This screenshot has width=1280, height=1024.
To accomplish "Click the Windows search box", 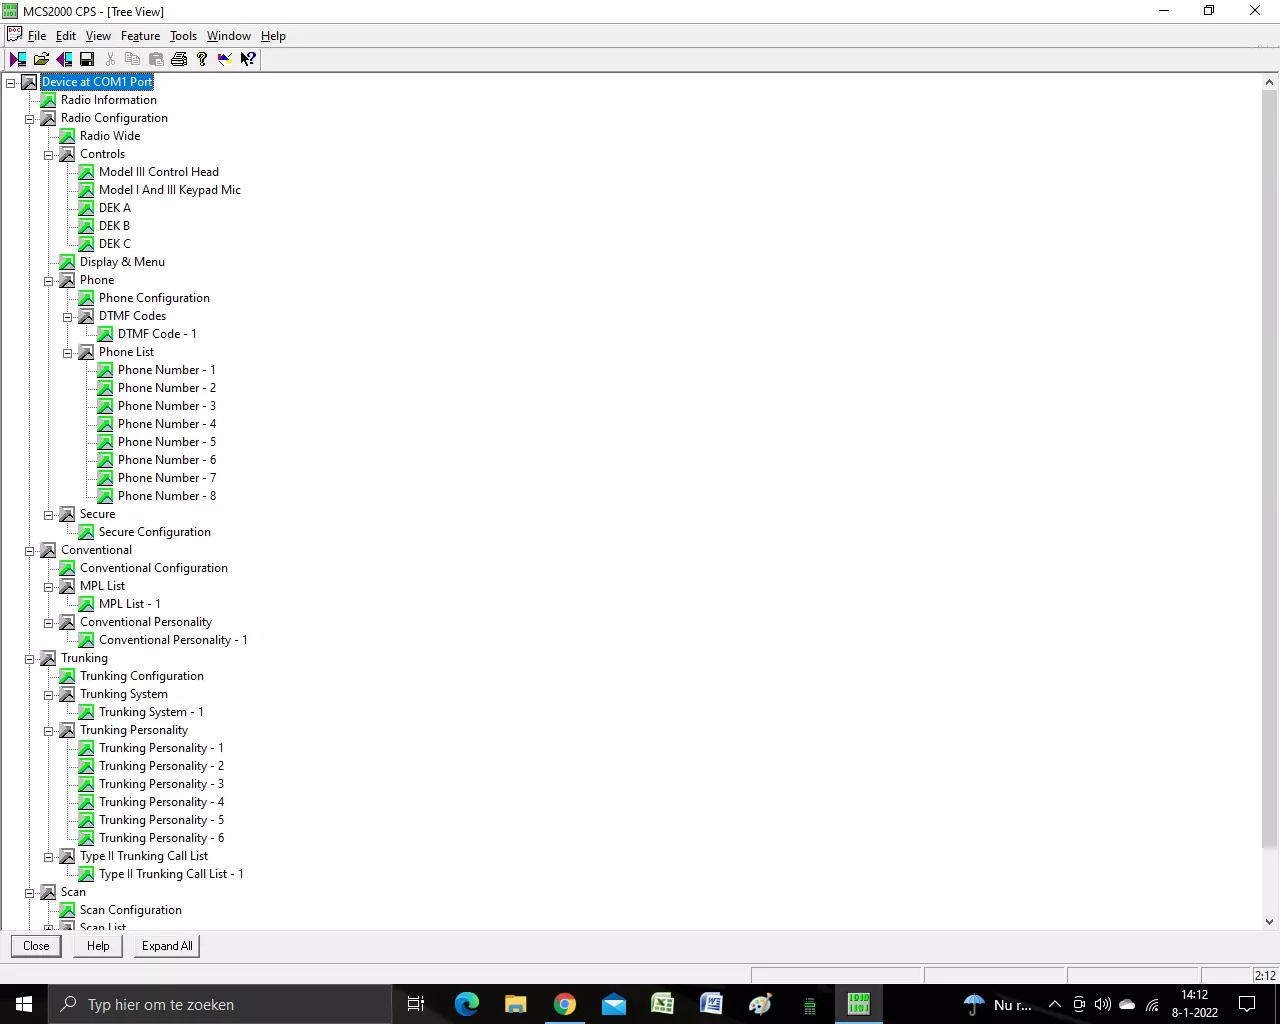I will point(220,1004).
